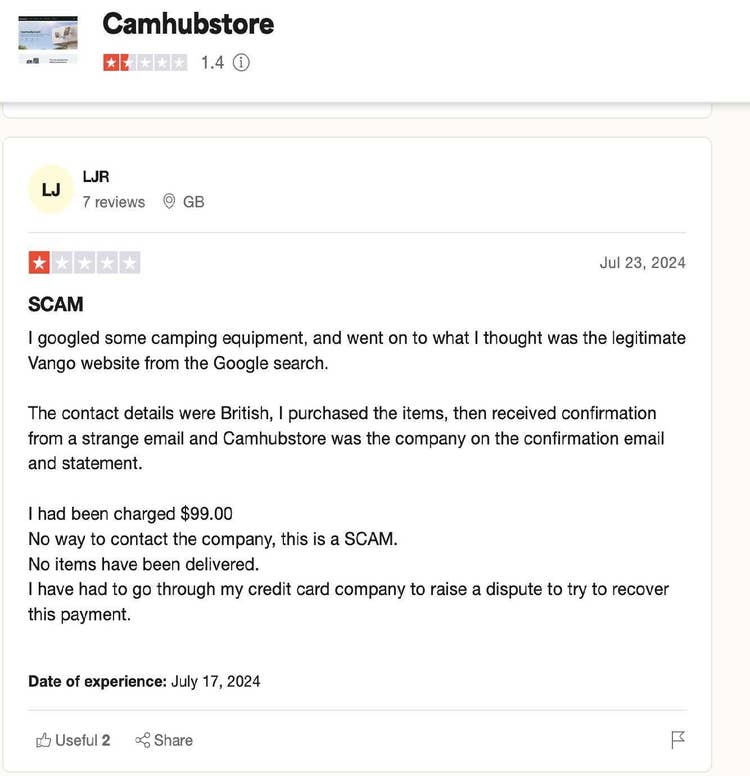Click the Share icon below the review

tap(142, 740)
